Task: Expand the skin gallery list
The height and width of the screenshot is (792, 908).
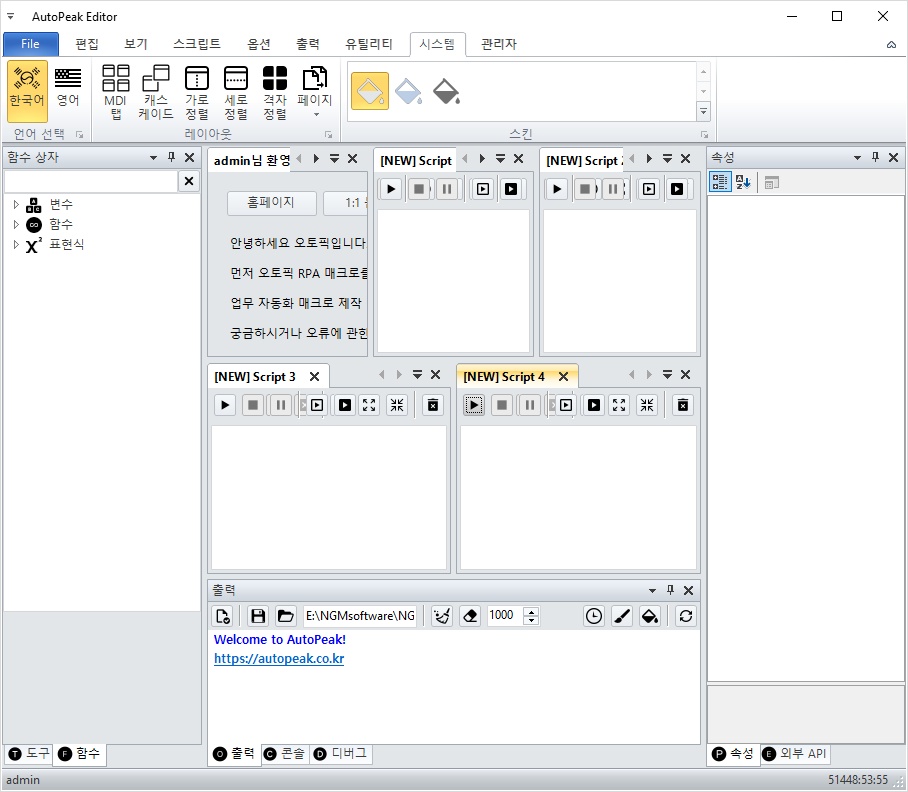Action: click(704, 112)
